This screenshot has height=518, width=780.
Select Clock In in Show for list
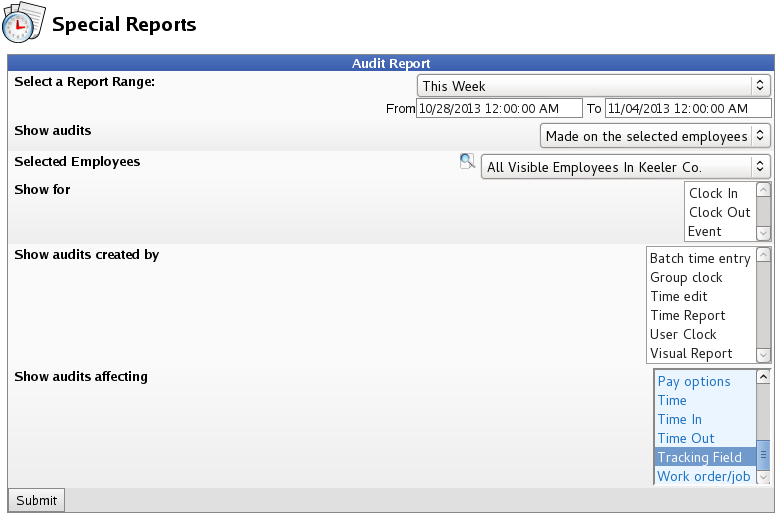[x=720, y=193]
